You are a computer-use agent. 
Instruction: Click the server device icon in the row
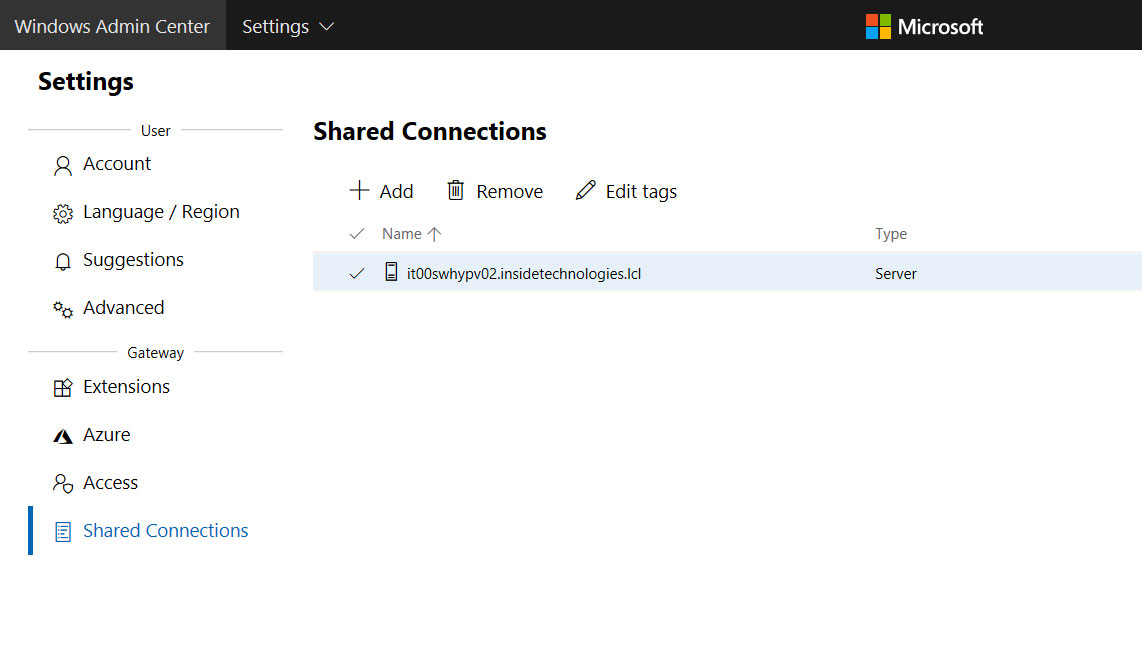(x=391, y=272)
